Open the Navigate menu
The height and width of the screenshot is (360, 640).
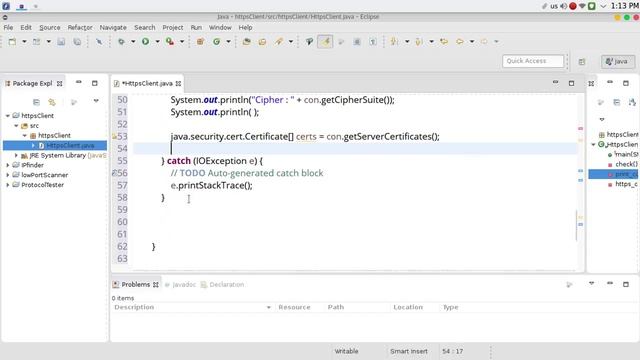coord(113,28)
